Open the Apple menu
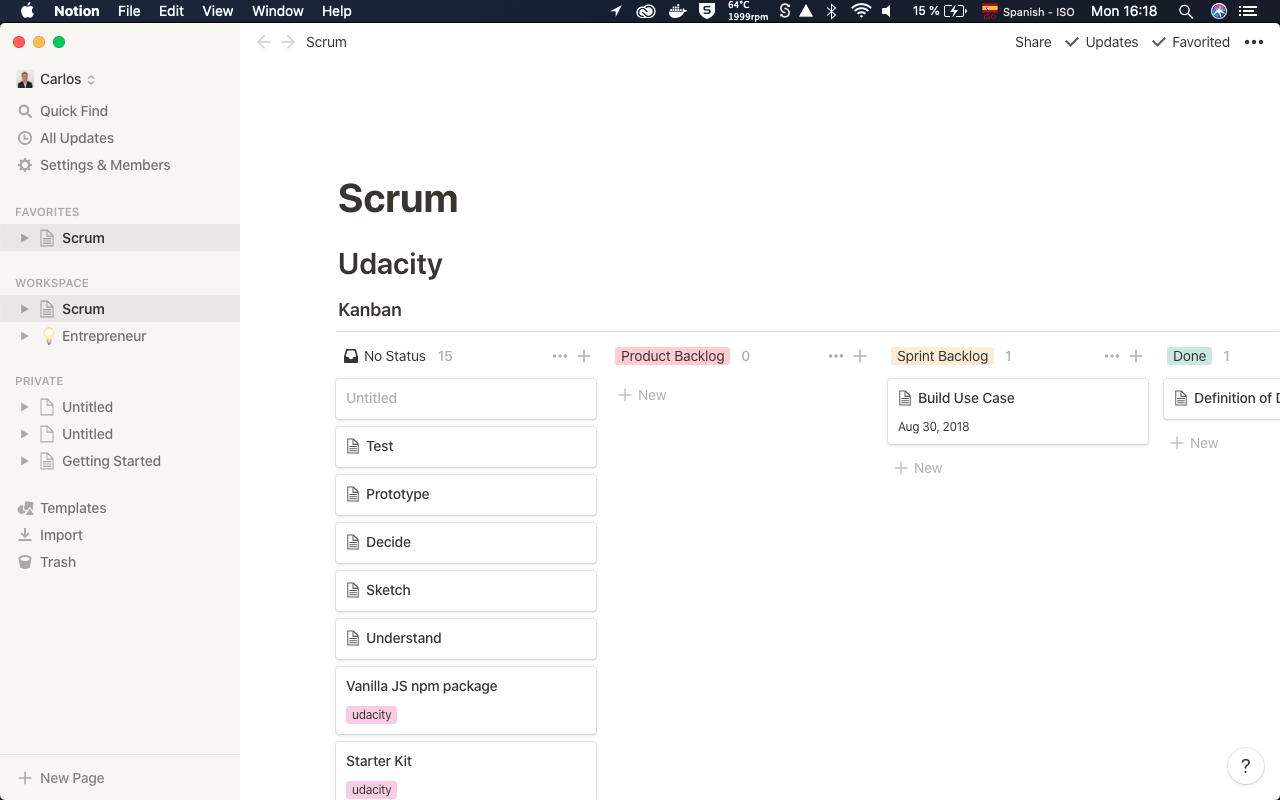Screen dimensions: 1280x800 click(x=27, y=11)
